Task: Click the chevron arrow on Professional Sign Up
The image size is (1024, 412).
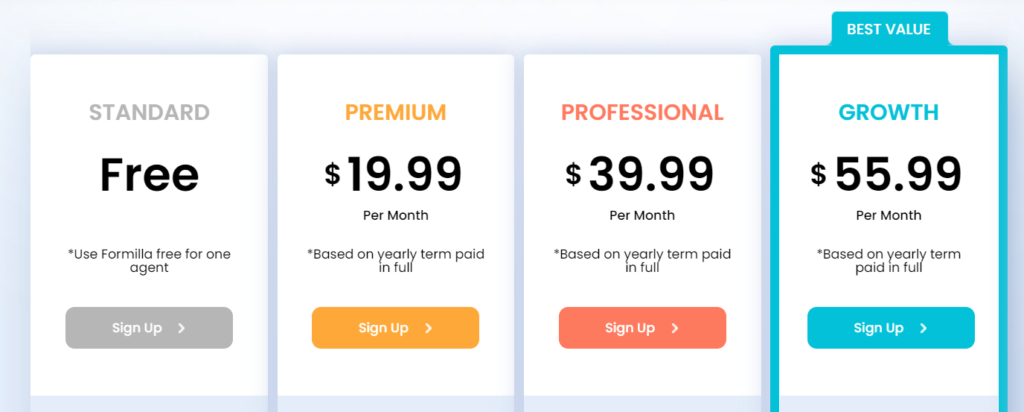Action: tap(675, 328)
